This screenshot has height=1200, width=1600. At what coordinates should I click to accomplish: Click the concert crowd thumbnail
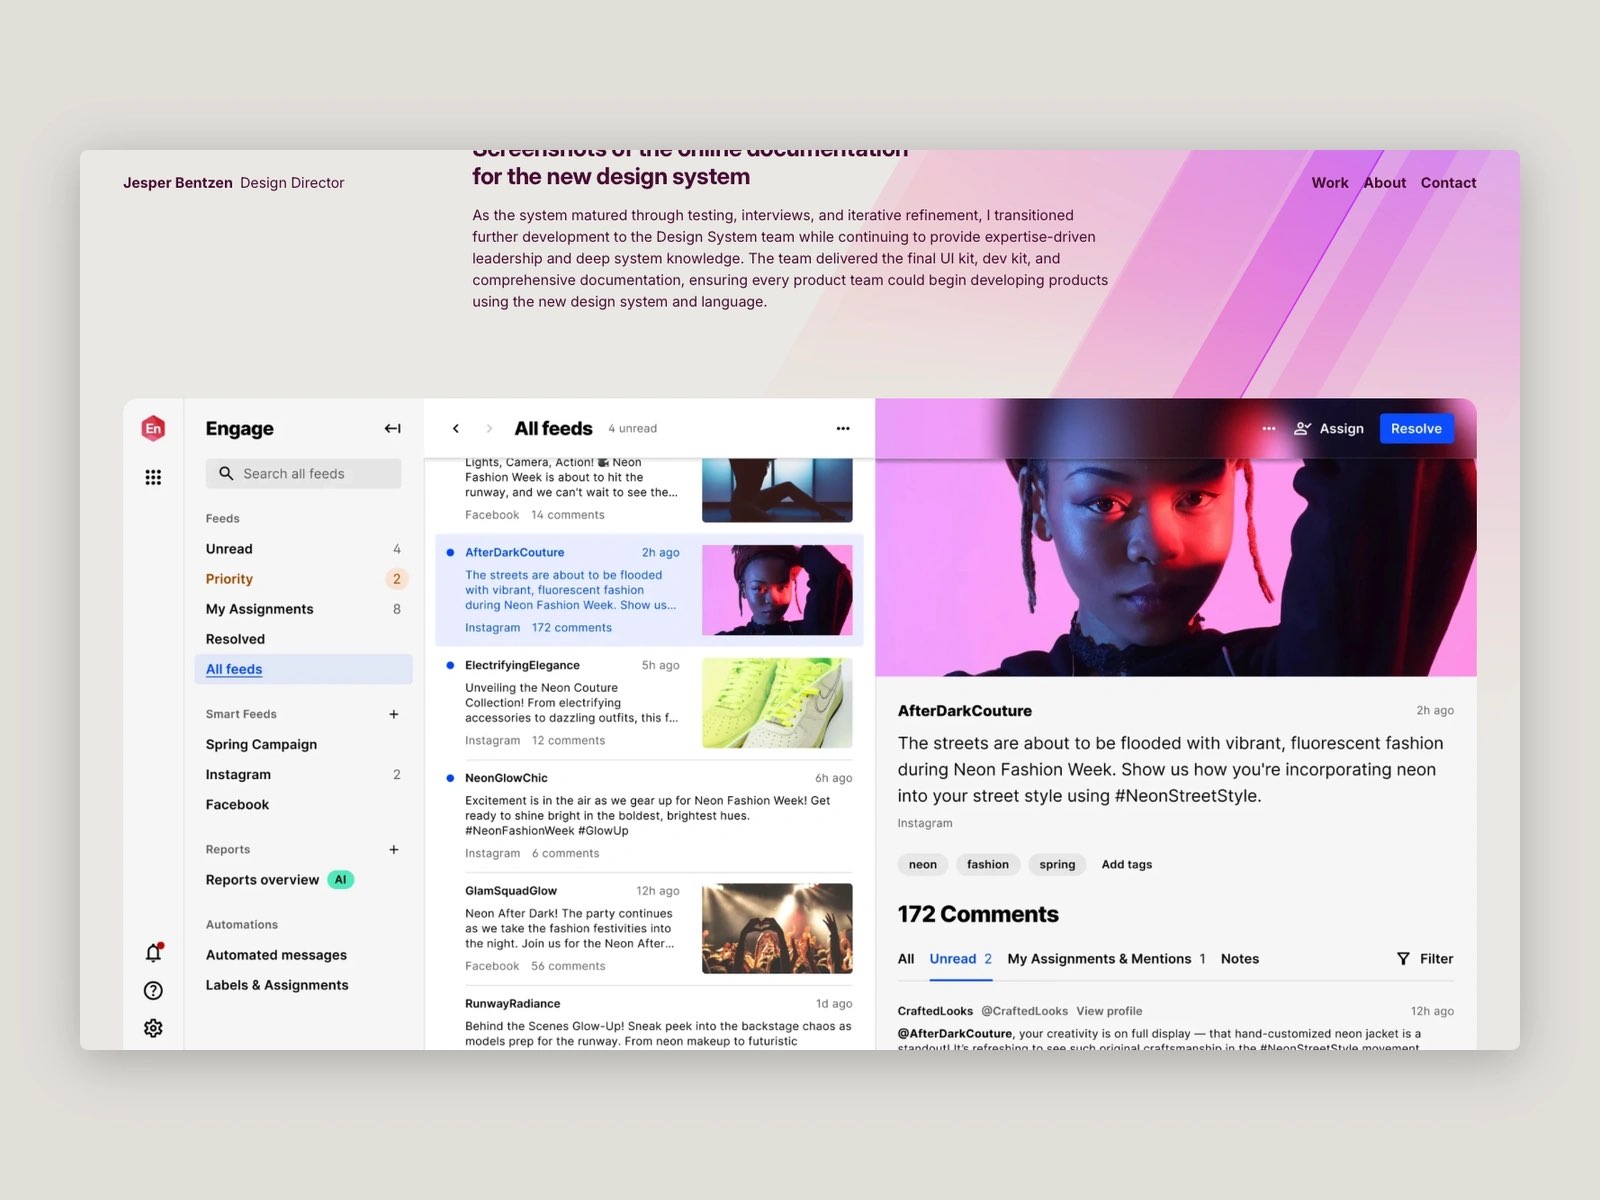[777, 928]
